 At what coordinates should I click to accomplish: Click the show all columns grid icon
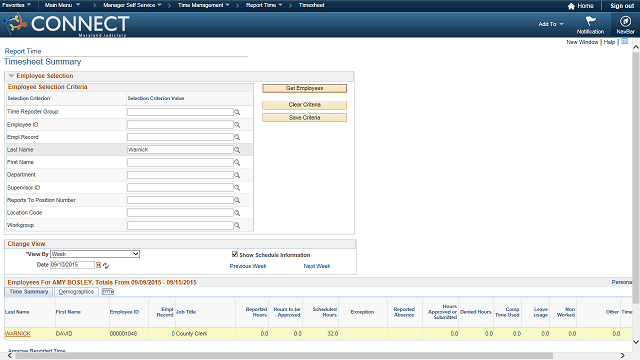pyautogui.click(x=108, y=291)
